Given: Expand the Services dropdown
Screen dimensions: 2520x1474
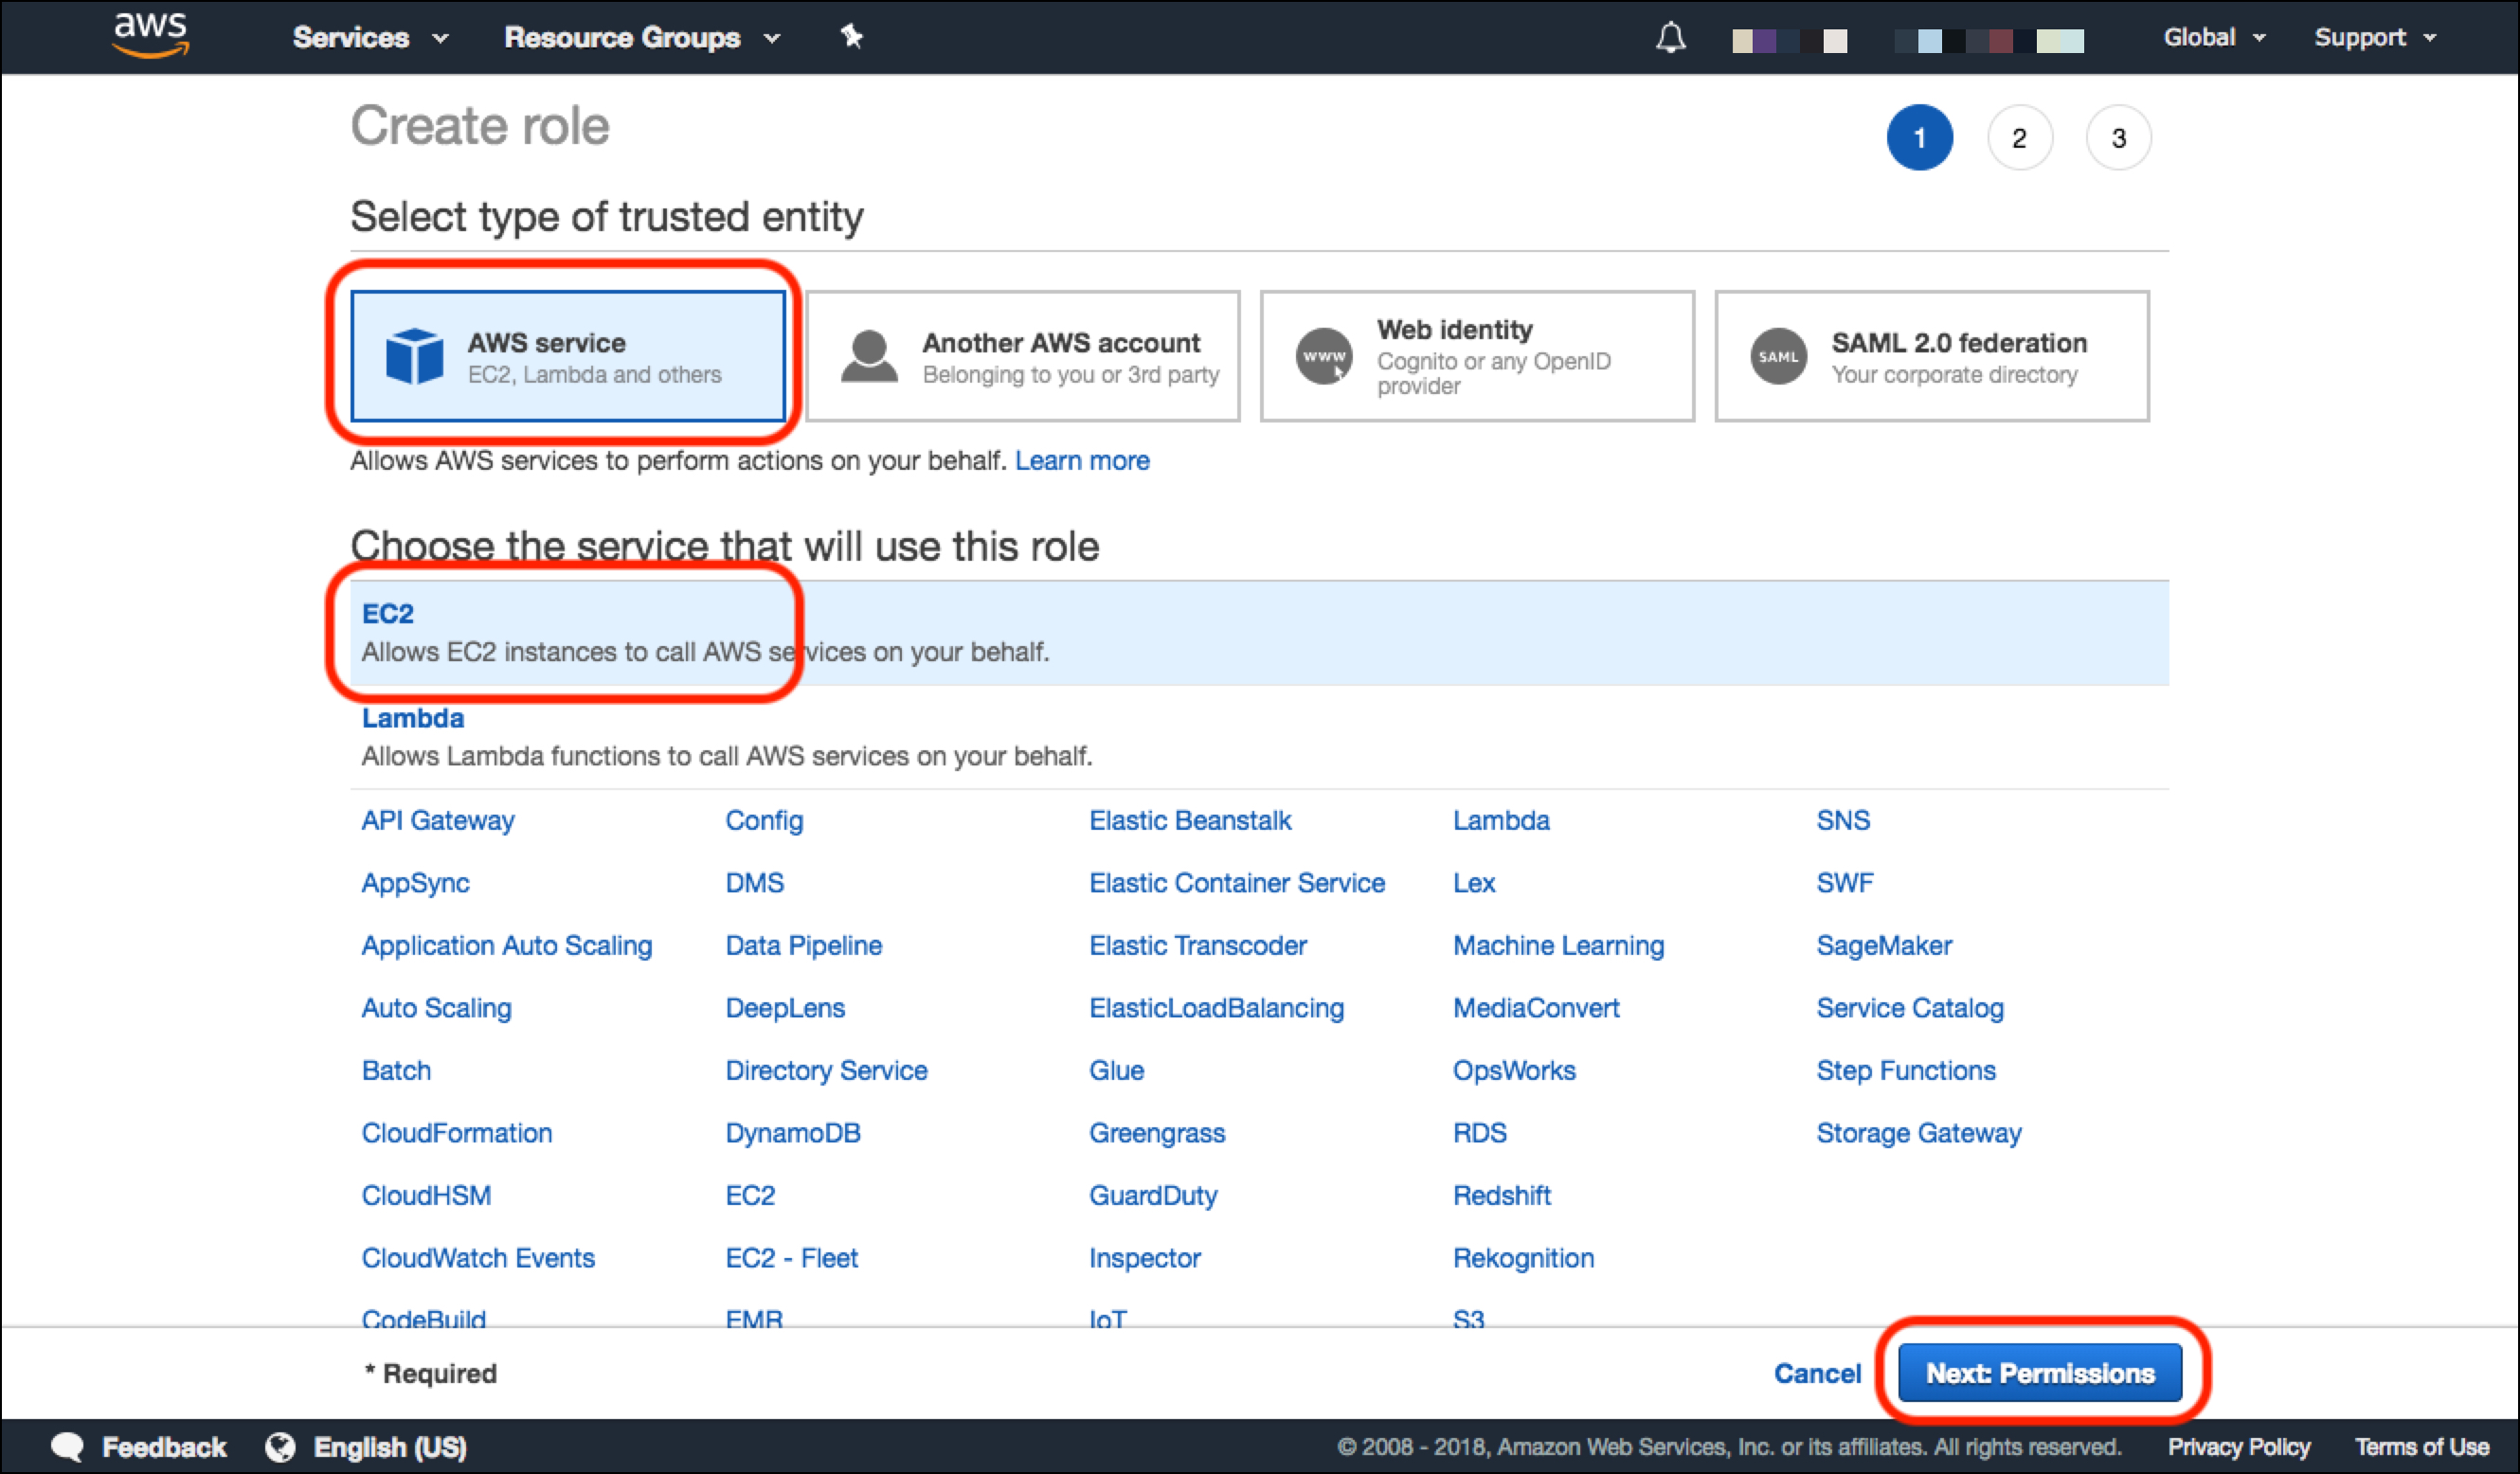Looking at the screenshot, I should point(370,38).
